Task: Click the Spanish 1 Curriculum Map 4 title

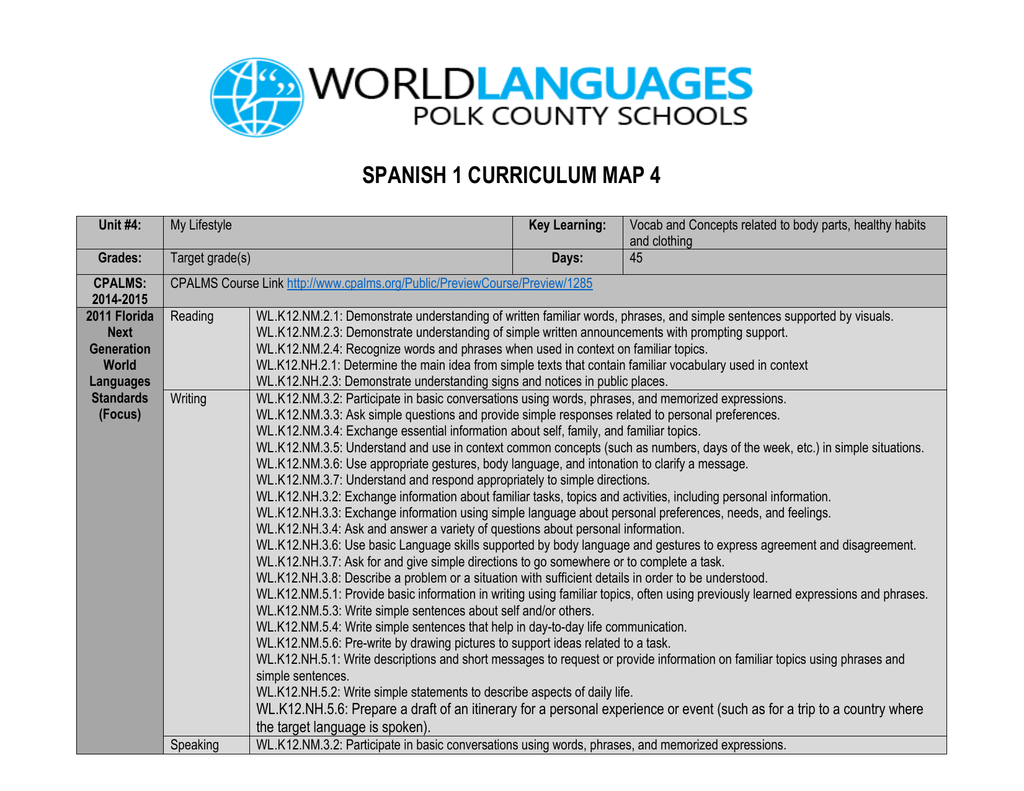Action: [511, 176]
